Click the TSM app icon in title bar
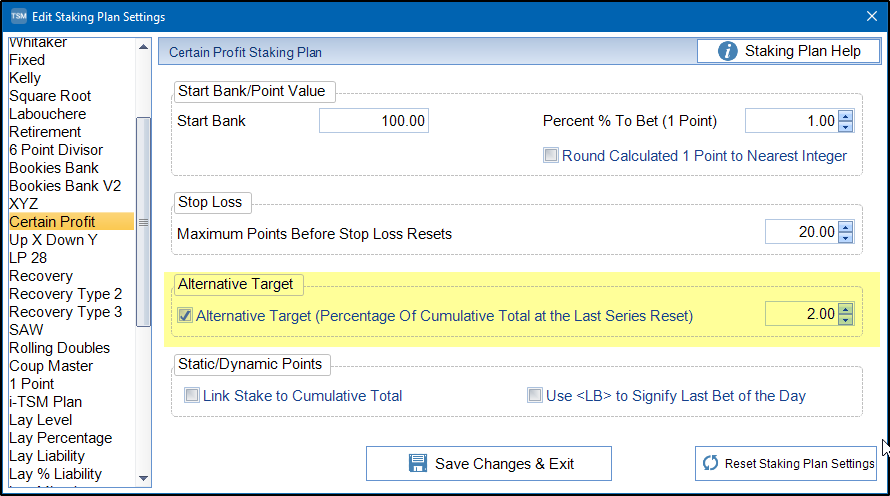This screenshot has width=890, height=496. [18, 17]
